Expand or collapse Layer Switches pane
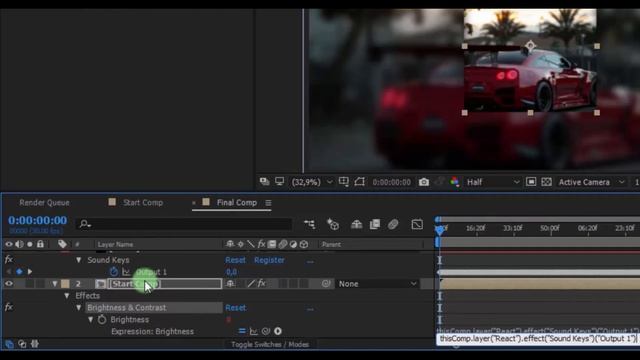The image size is (640, 360). click(x=9, y=344)
